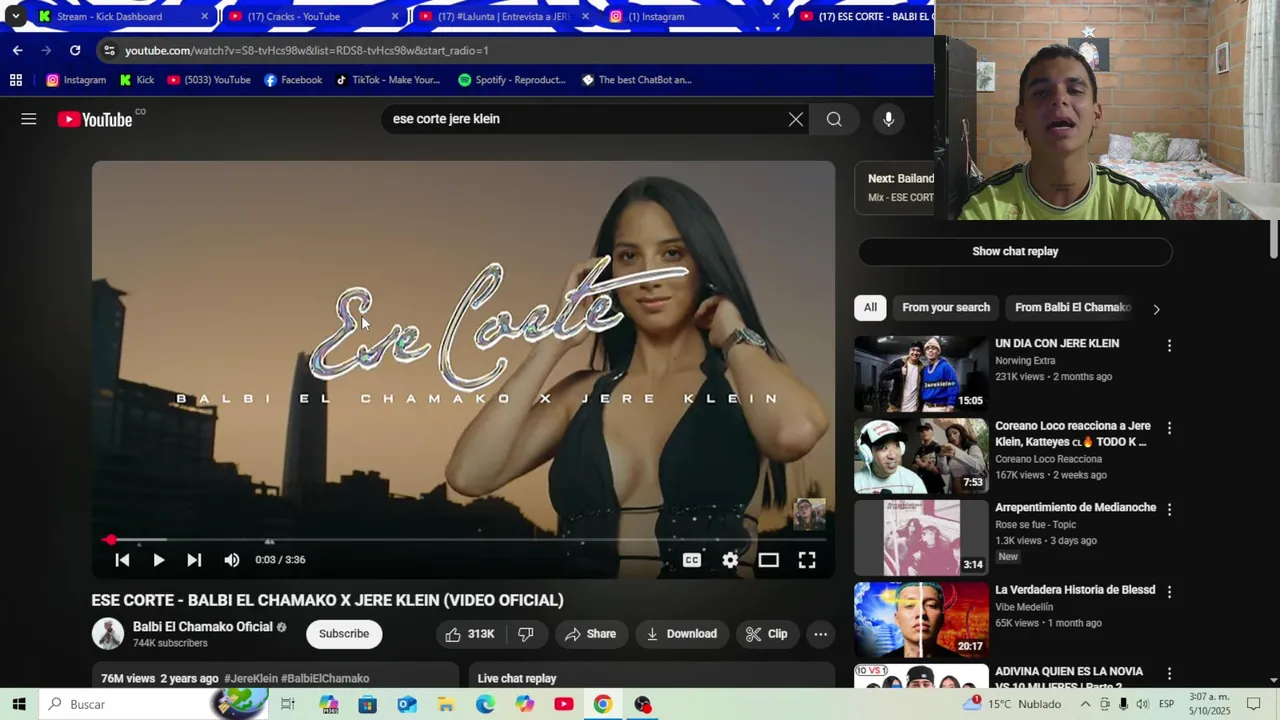Open the Windows Start menu
Screen dimensions: 1280x720
(x=19, y=704)
